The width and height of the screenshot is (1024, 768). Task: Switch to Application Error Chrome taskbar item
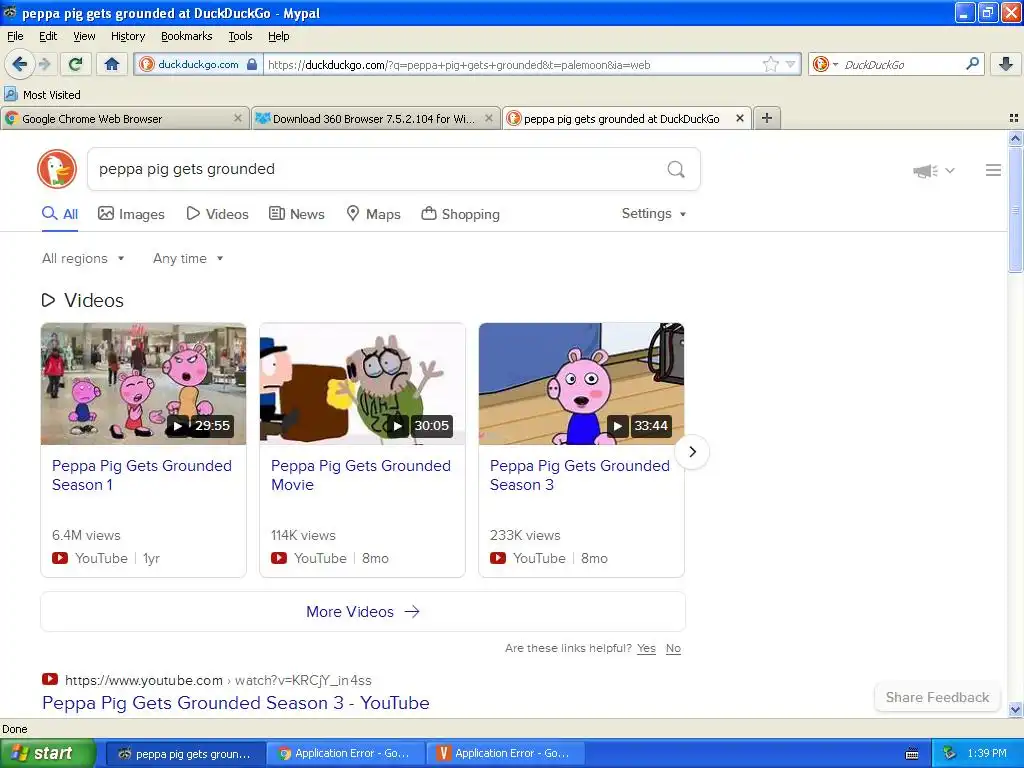click(346, 754)
